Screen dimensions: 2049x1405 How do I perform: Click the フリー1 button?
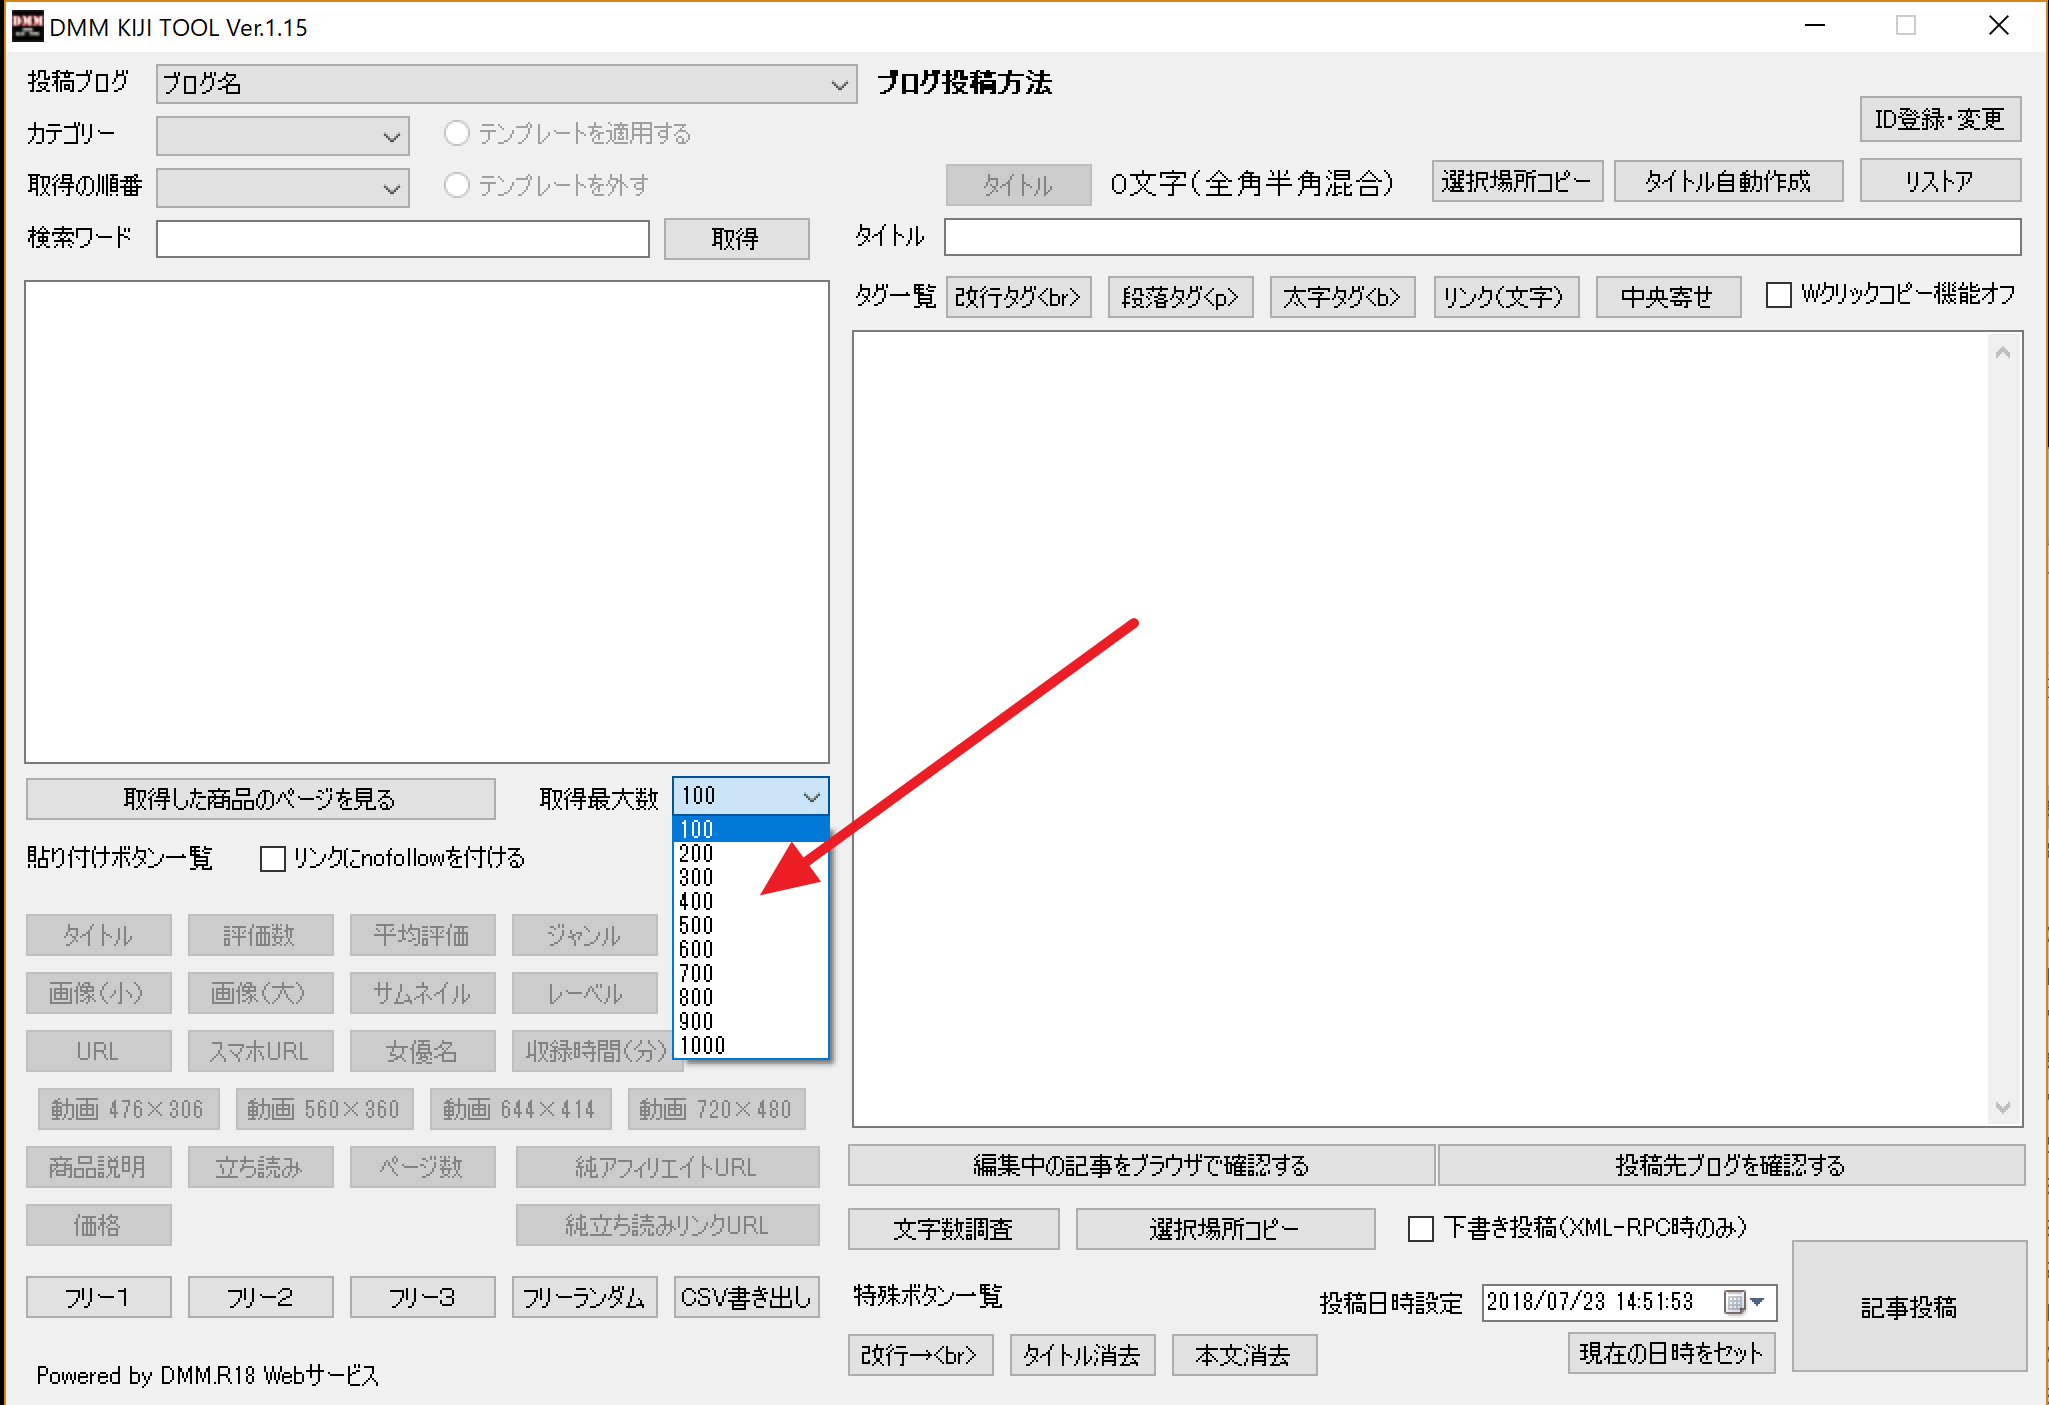coord(98,1297)
